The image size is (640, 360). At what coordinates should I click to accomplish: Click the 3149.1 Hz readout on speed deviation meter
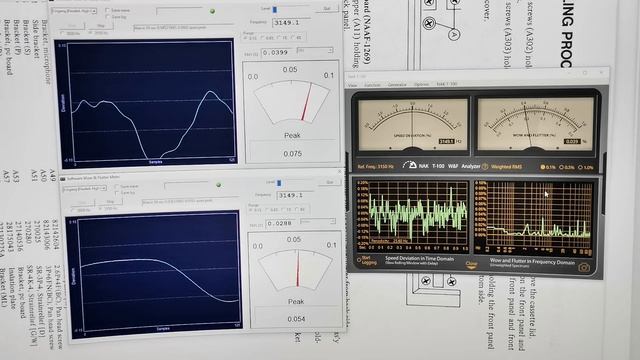coord(447,141)
